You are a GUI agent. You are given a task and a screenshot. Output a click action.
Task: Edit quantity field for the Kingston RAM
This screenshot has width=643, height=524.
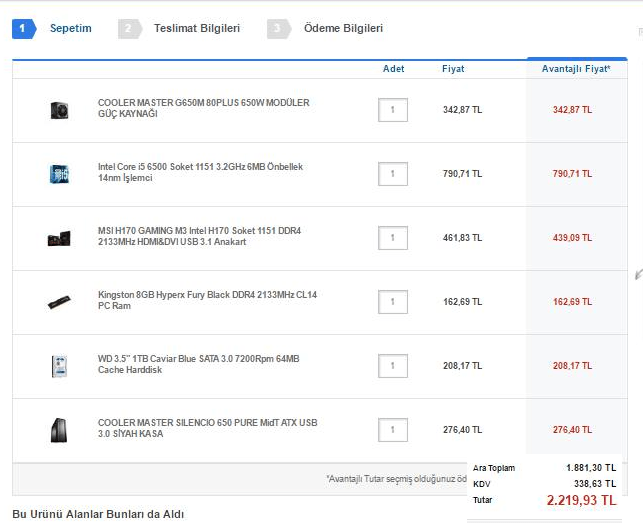pos(393,302)
